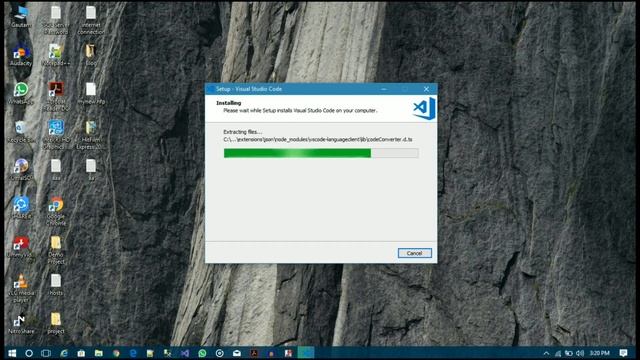Open the VLC media player desktop shortcut
Screen dimensions: 640x360
coord(21,288)
